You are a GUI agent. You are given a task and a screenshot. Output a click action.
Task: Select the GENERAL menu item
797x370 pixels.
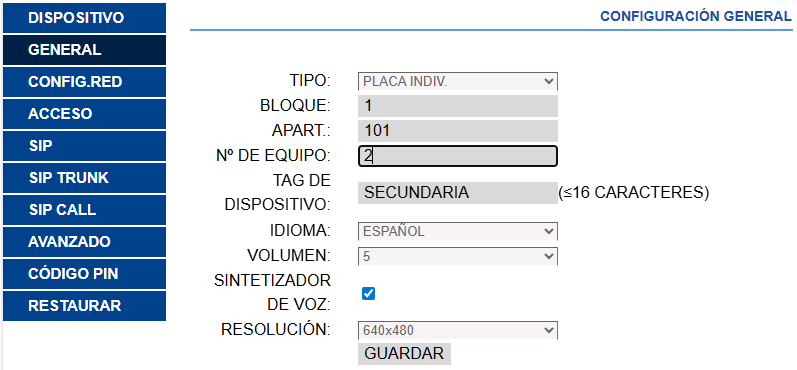point(84,50)
